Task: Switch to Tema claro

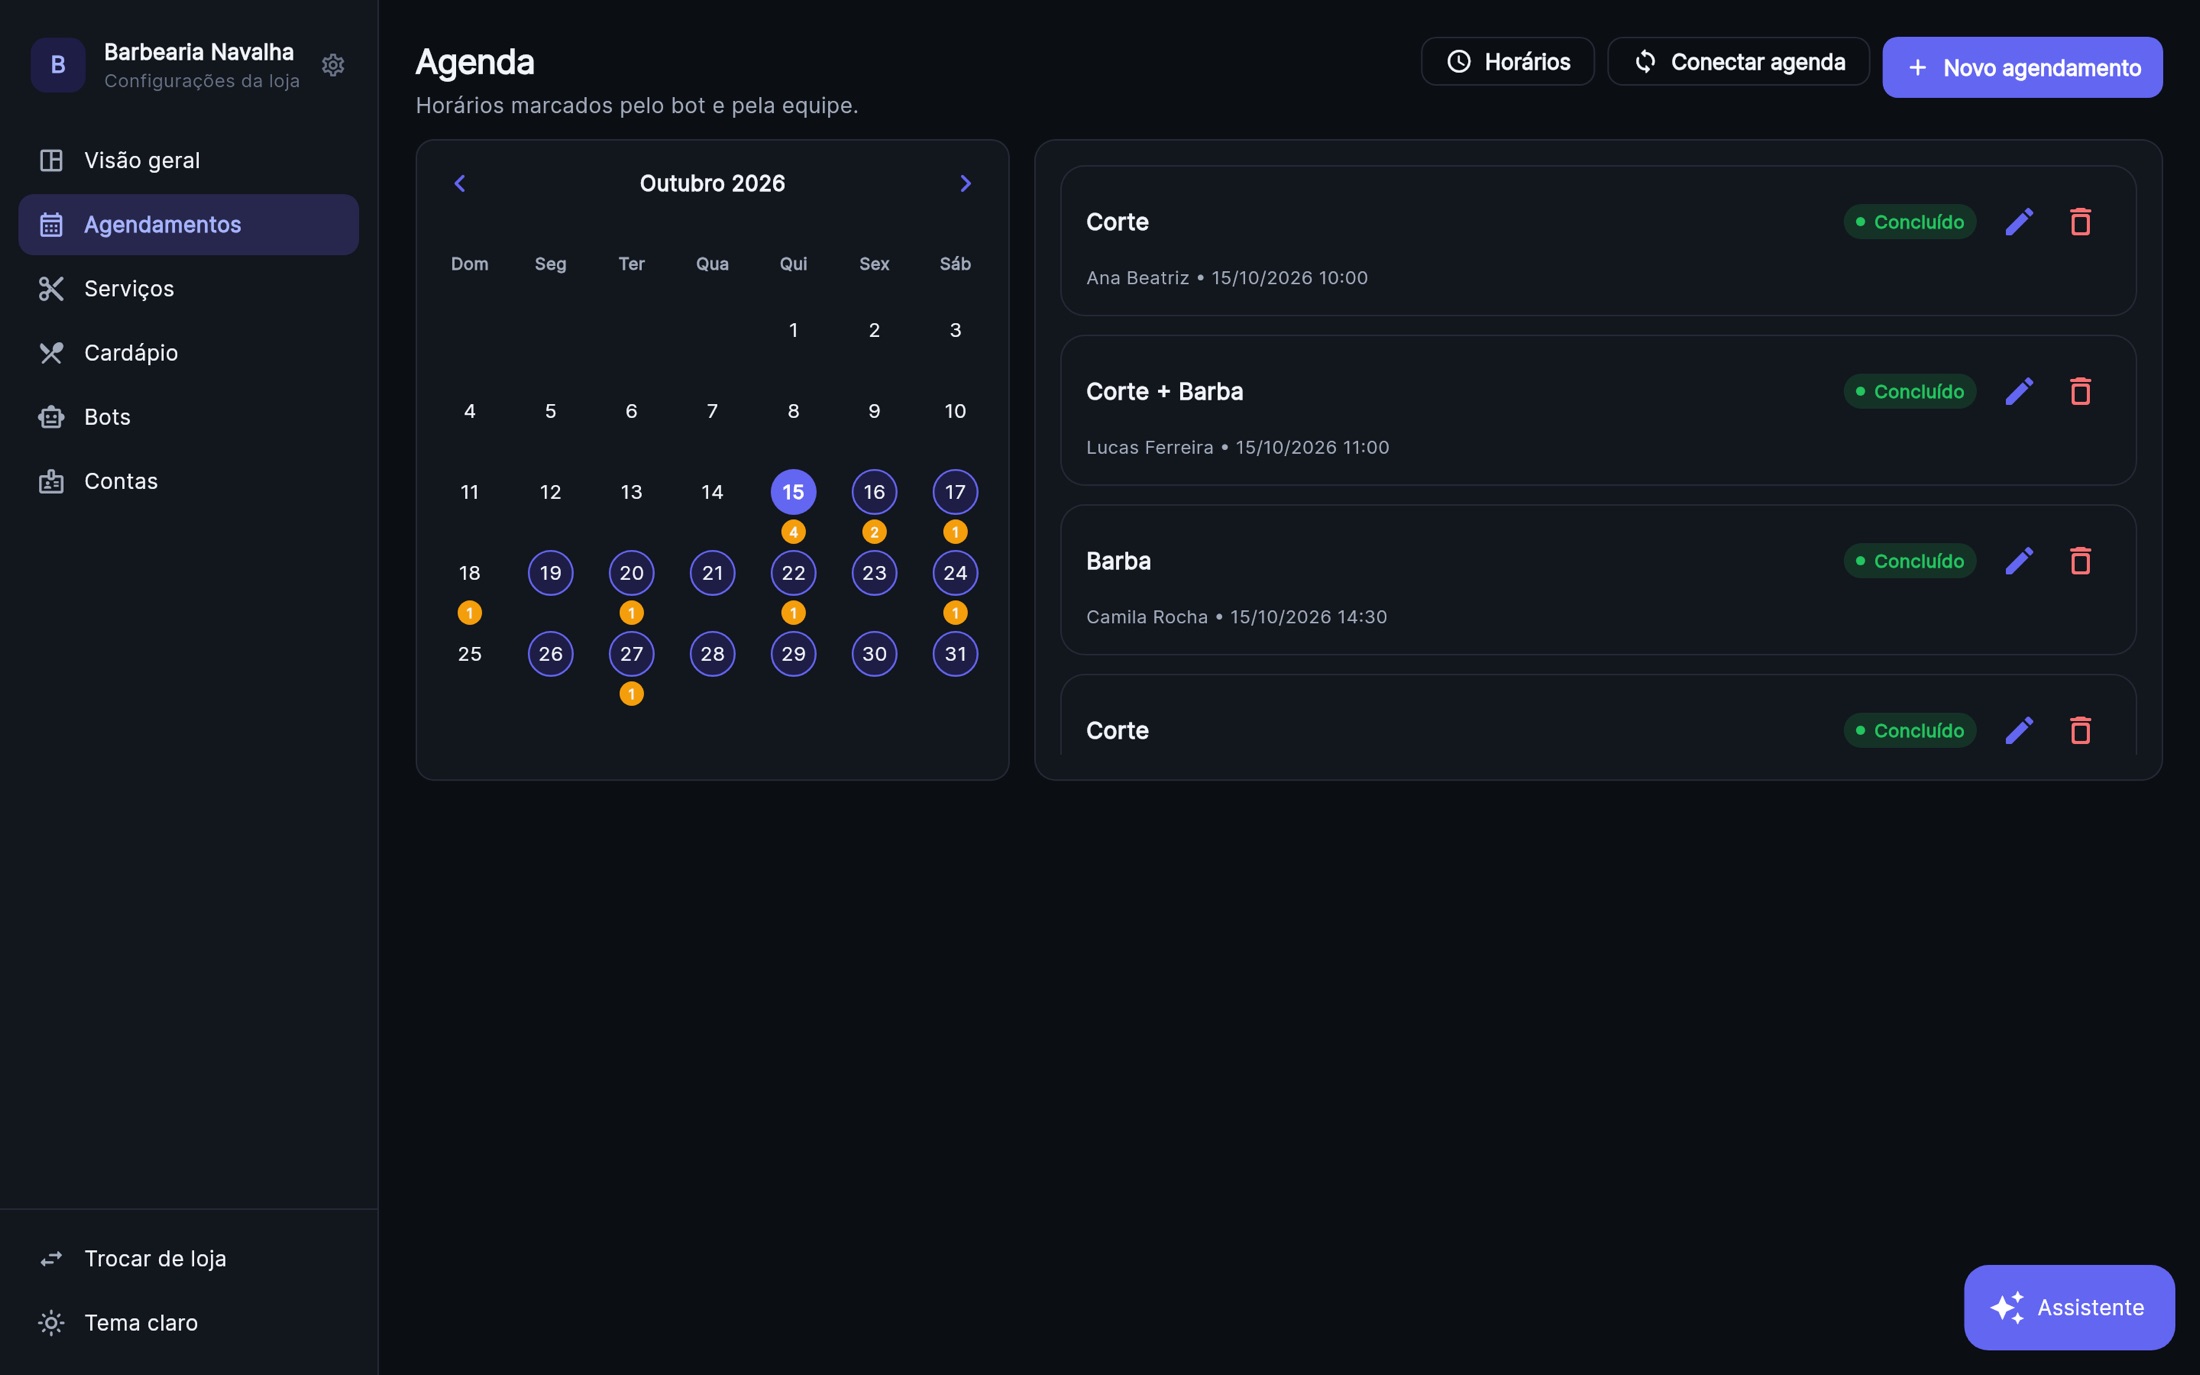Action: (188, 1322)
